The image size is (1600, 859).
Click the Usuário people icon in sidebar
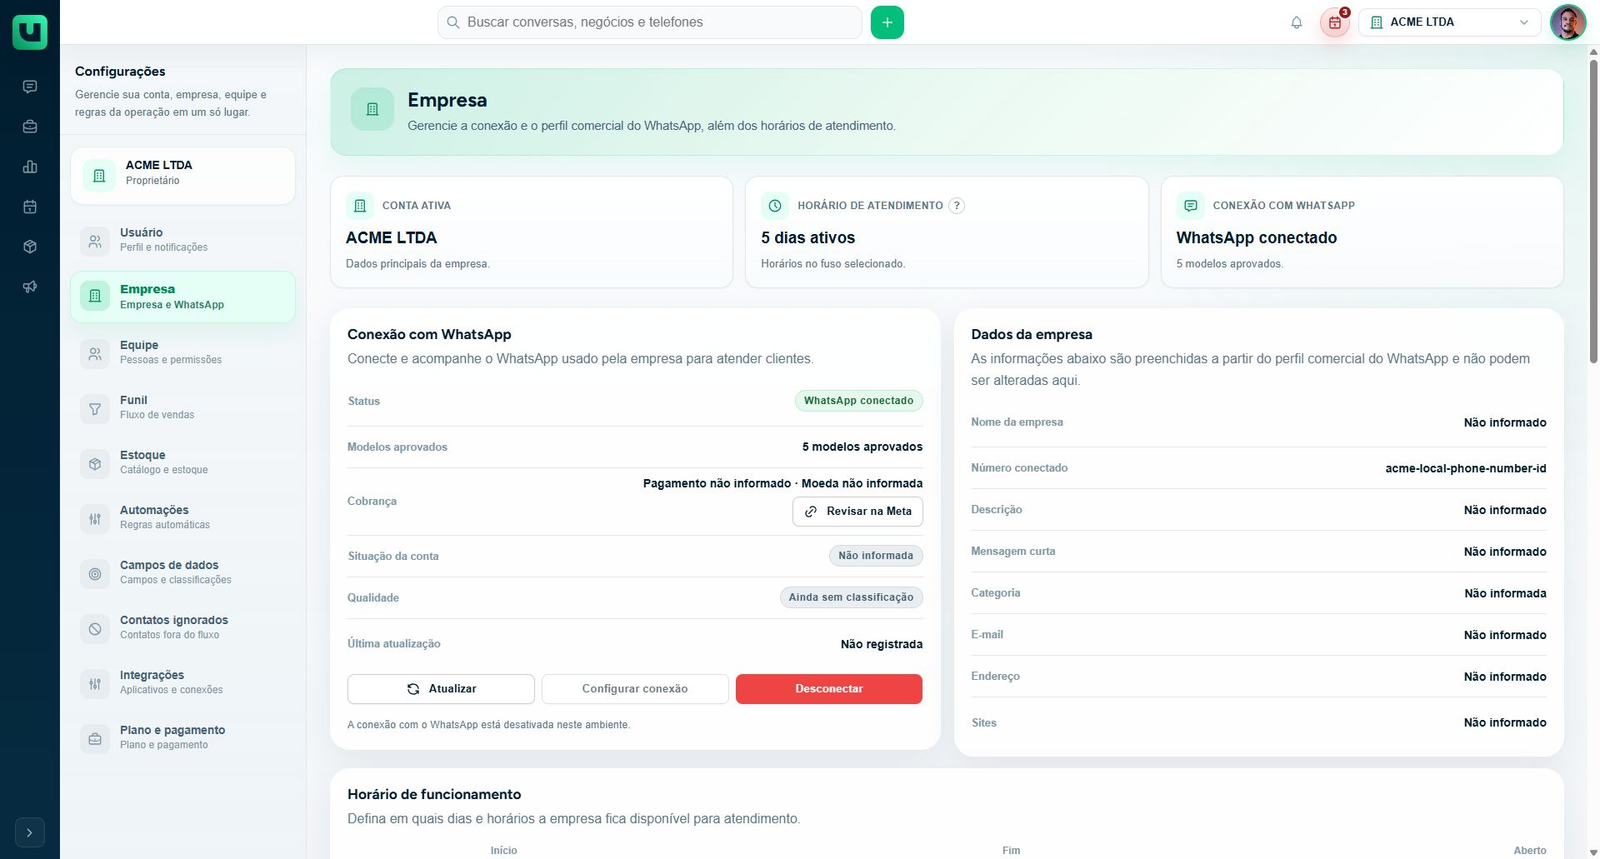pyautogui.click(x=95, y=241)
